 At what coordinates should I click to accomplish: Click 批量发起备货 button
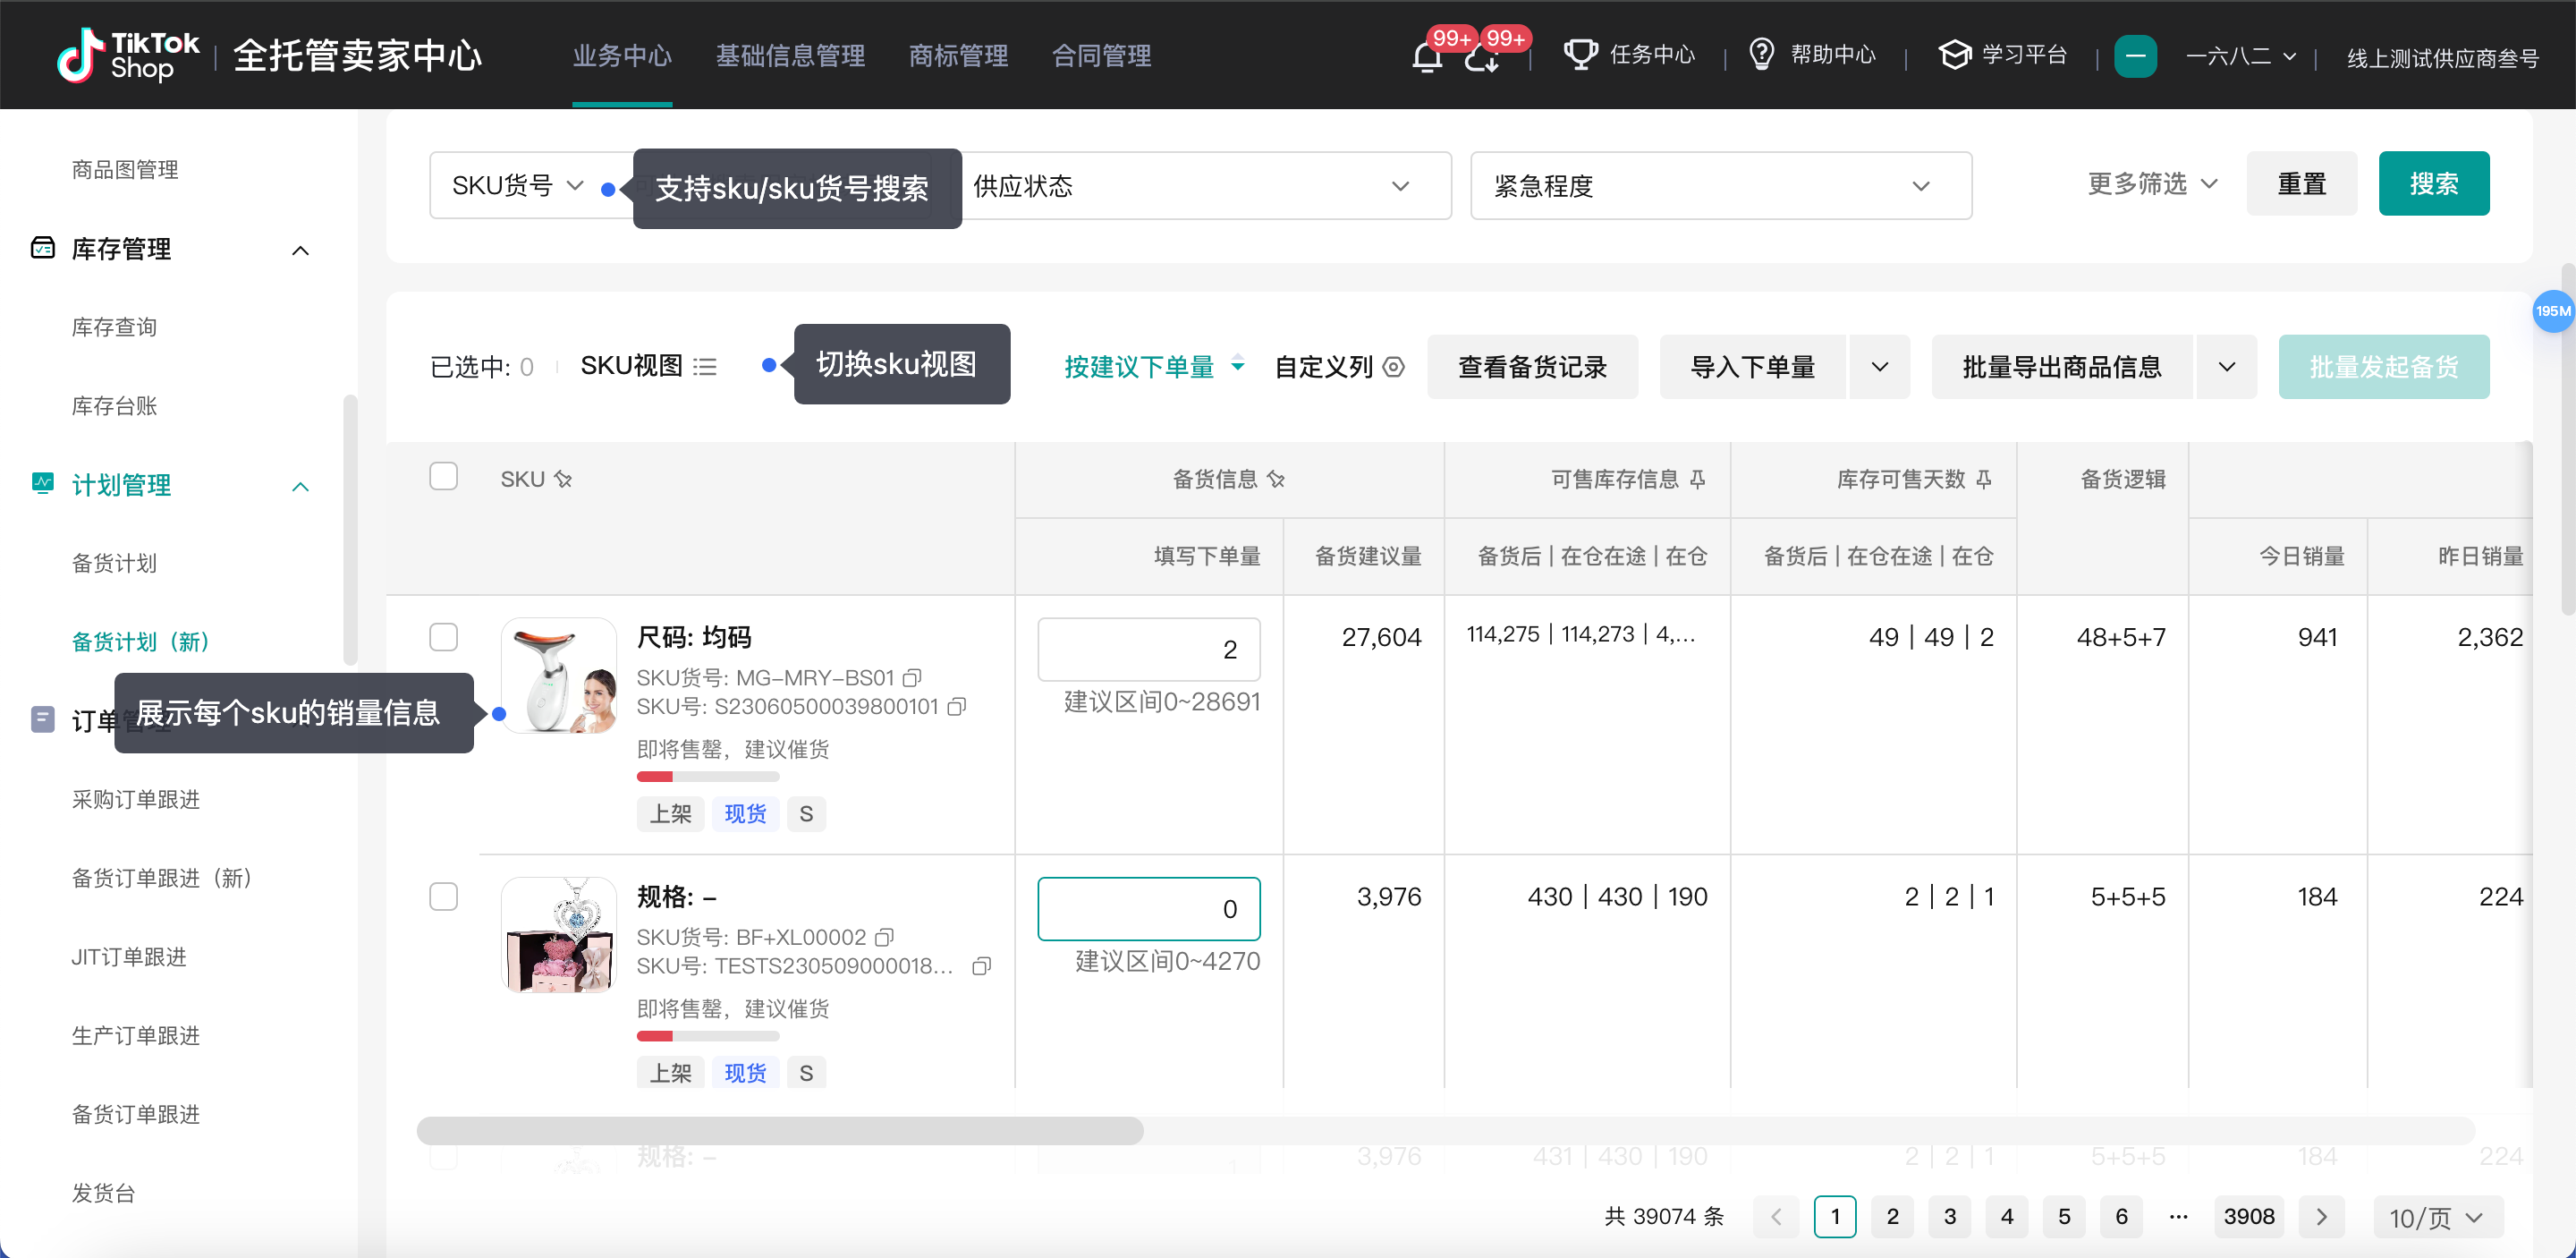pyautogui.click(x=2384, y=367)
